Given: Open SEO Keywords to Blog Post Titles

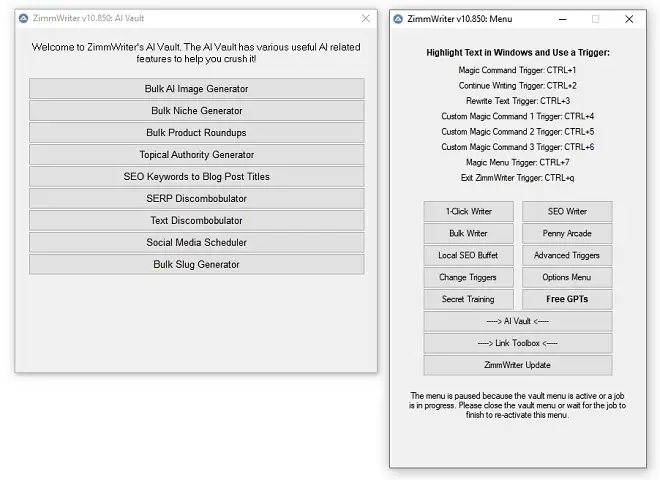Looking at the screenshot, I should pos(196,177).
